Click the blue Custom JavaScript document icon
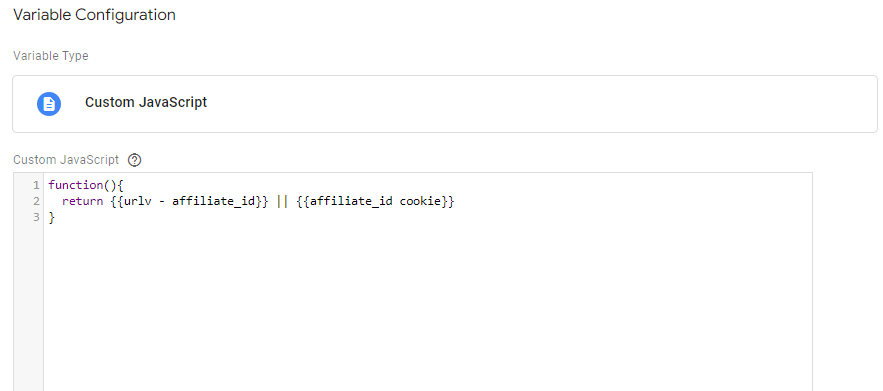Image resolution: width=883 pixels, height=391 pixels. pyautogui.click(x=49, y=104)
